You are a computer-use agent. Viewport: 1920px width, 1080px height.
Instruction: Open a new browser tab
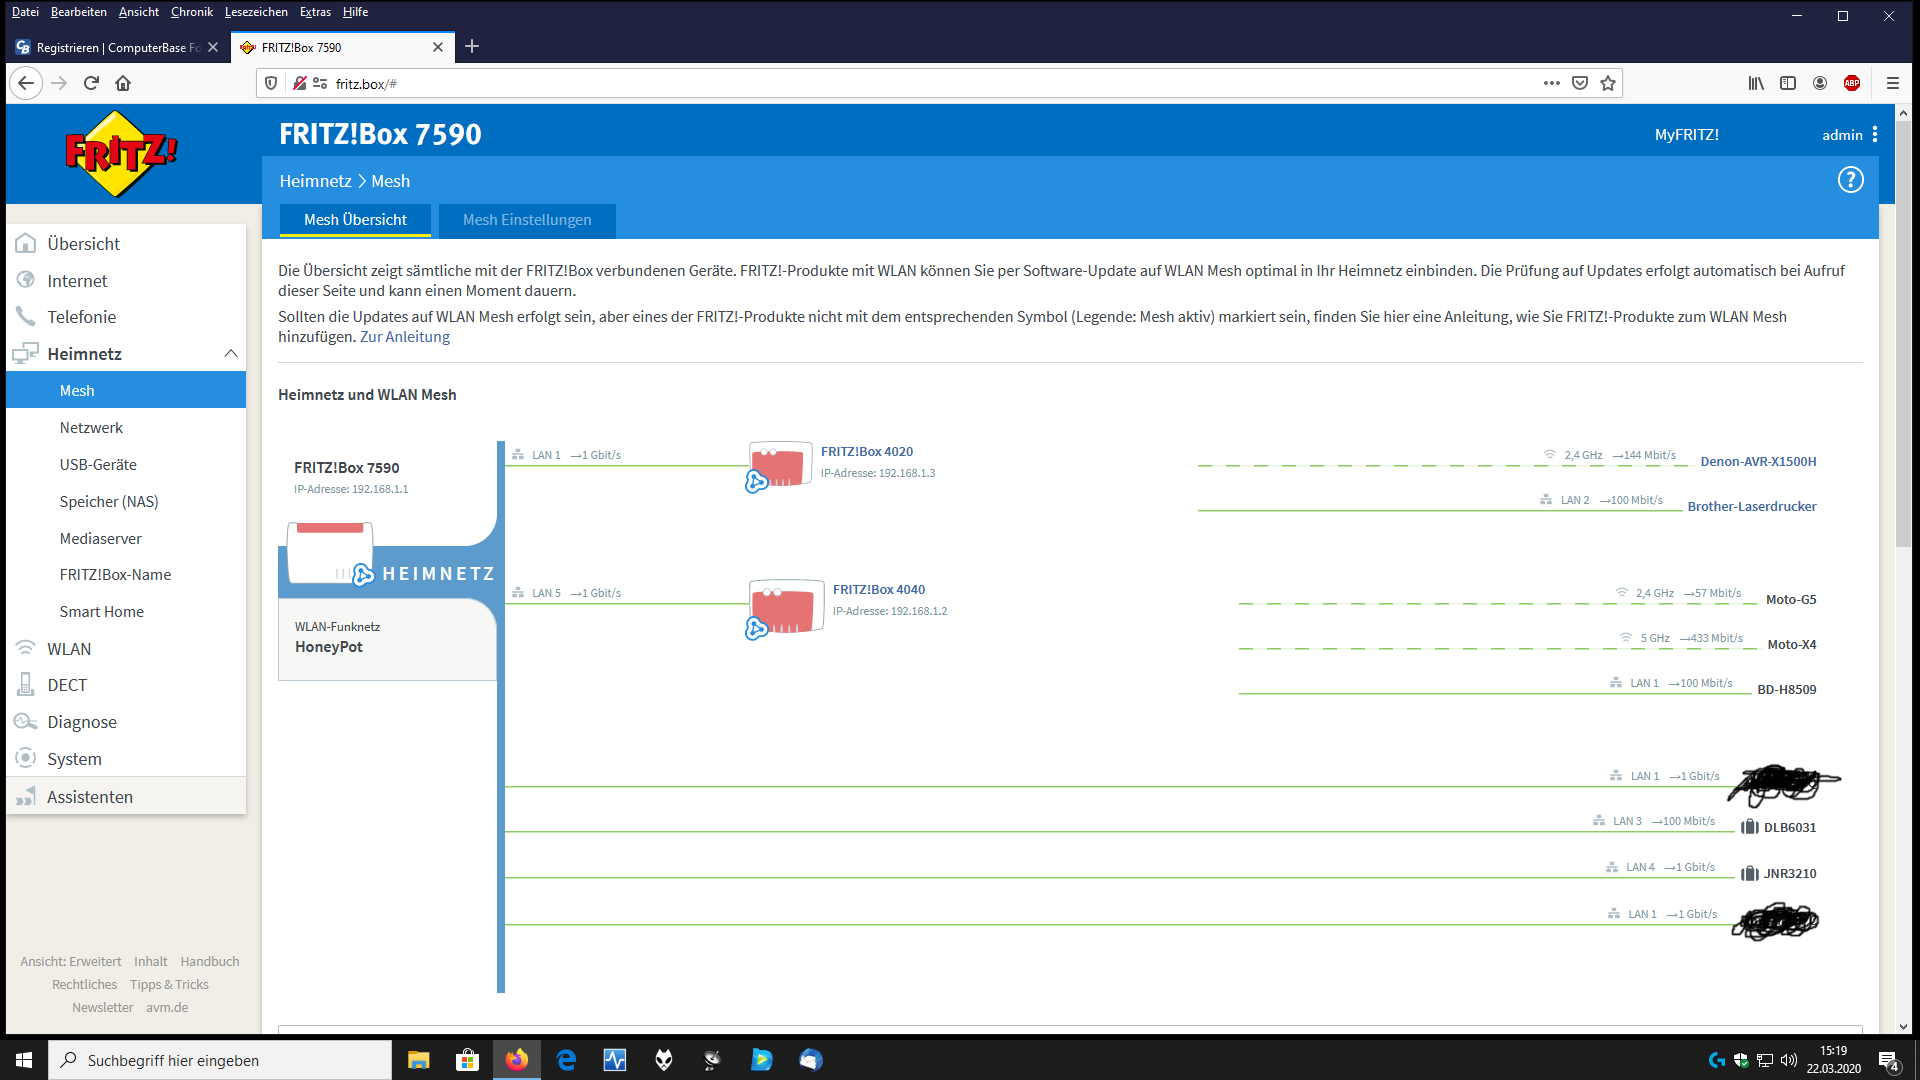click(472, 47)
